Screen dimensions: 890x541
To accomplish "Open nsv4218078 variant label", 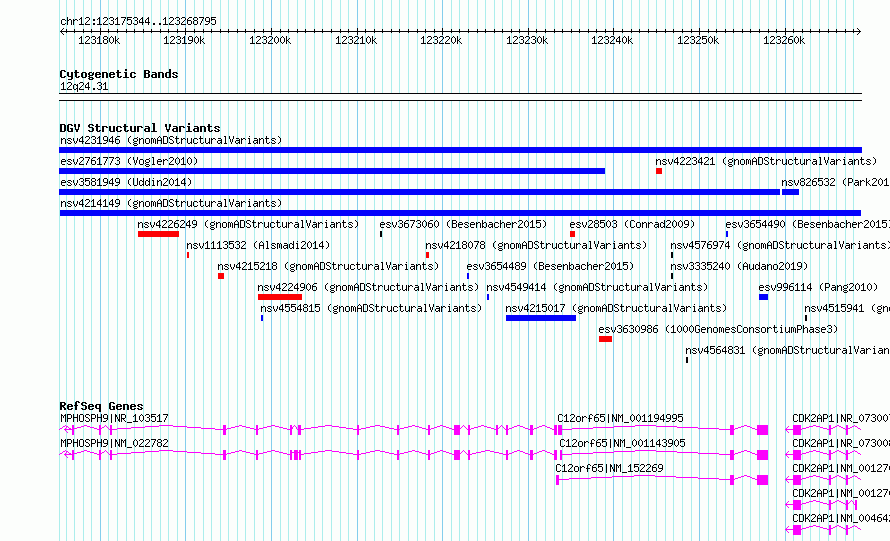I will pyautogui.click(x=536, y=245).
